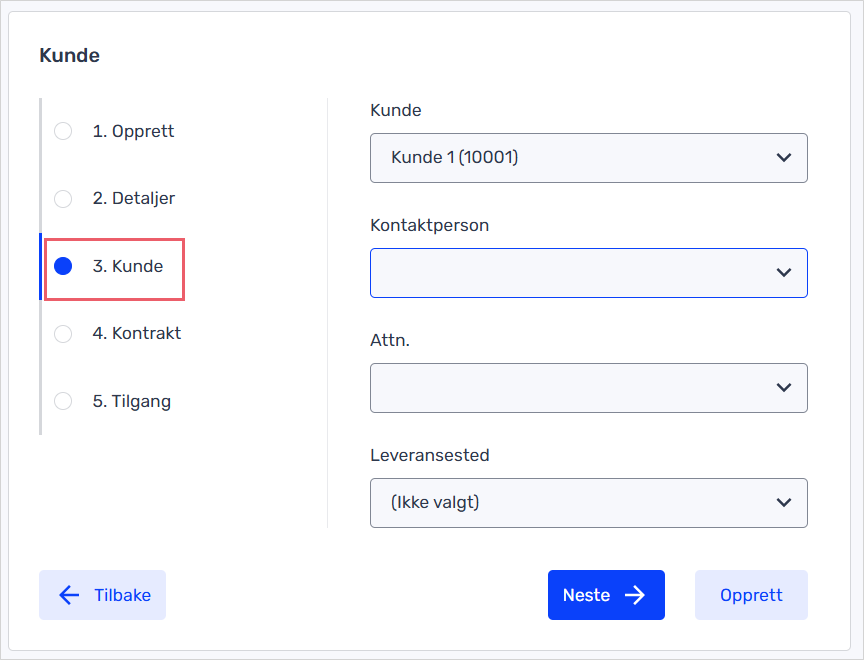This screenshot has width=864, height=660.
Task: Click chevron icon in Kunde dropdown
Action: (x=784, y=158)
